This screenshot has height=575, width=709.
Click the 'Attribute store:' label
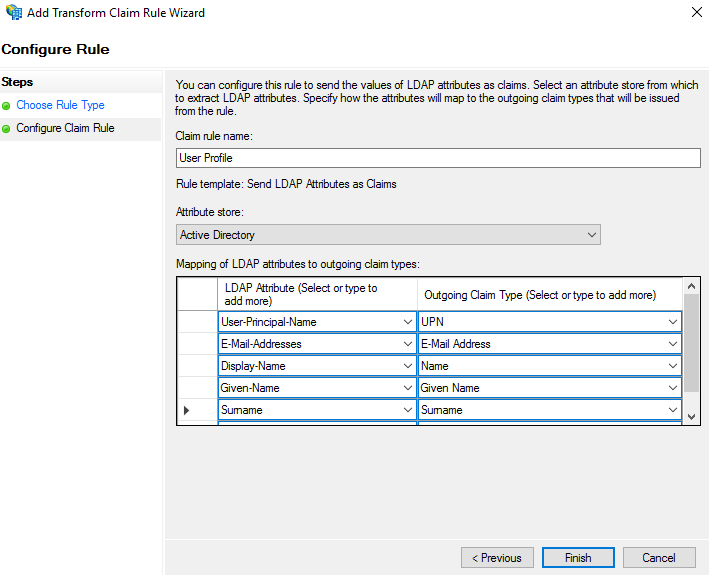(x=210, y=212)
